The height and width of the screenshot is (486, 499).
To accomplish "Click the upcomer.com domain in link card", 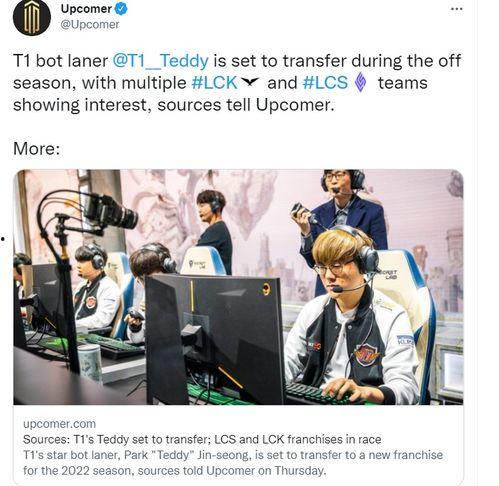I will click(59, 424).
